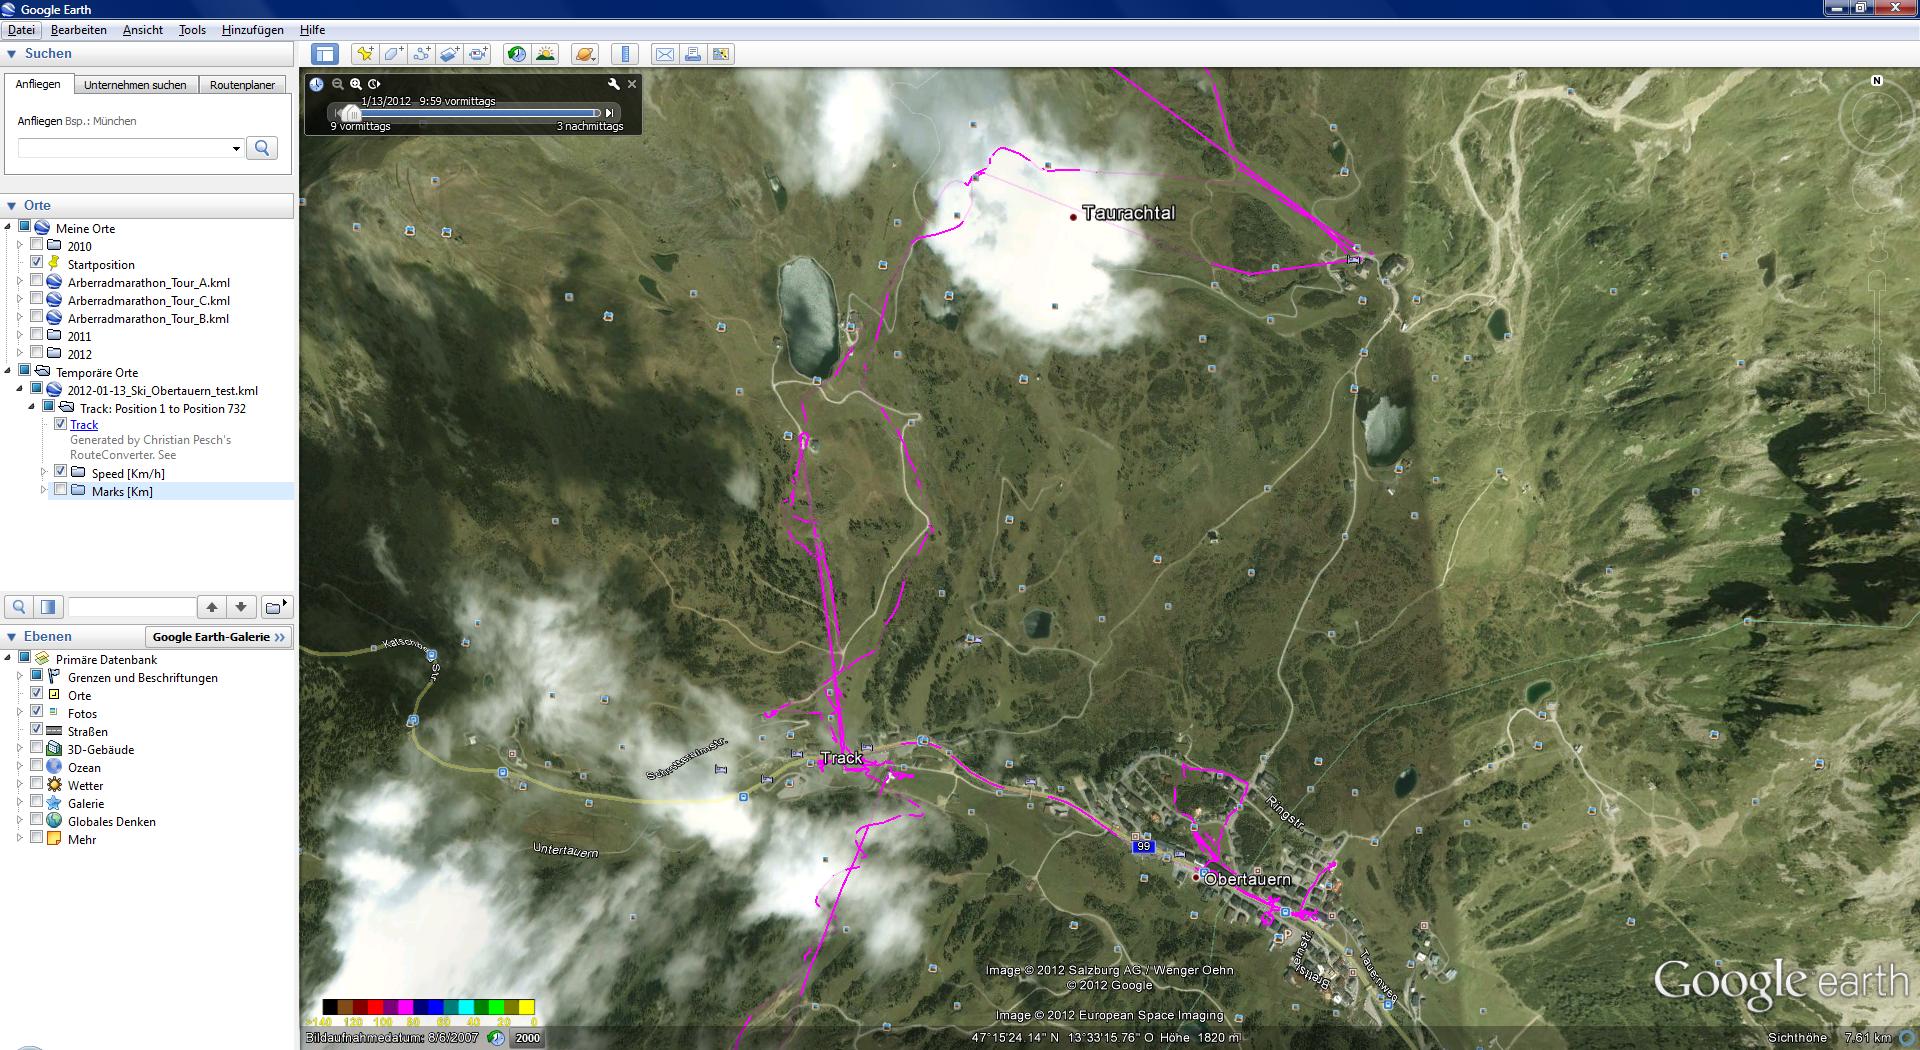Check the Marks [Km] folder checkbox

click(61, 490)
